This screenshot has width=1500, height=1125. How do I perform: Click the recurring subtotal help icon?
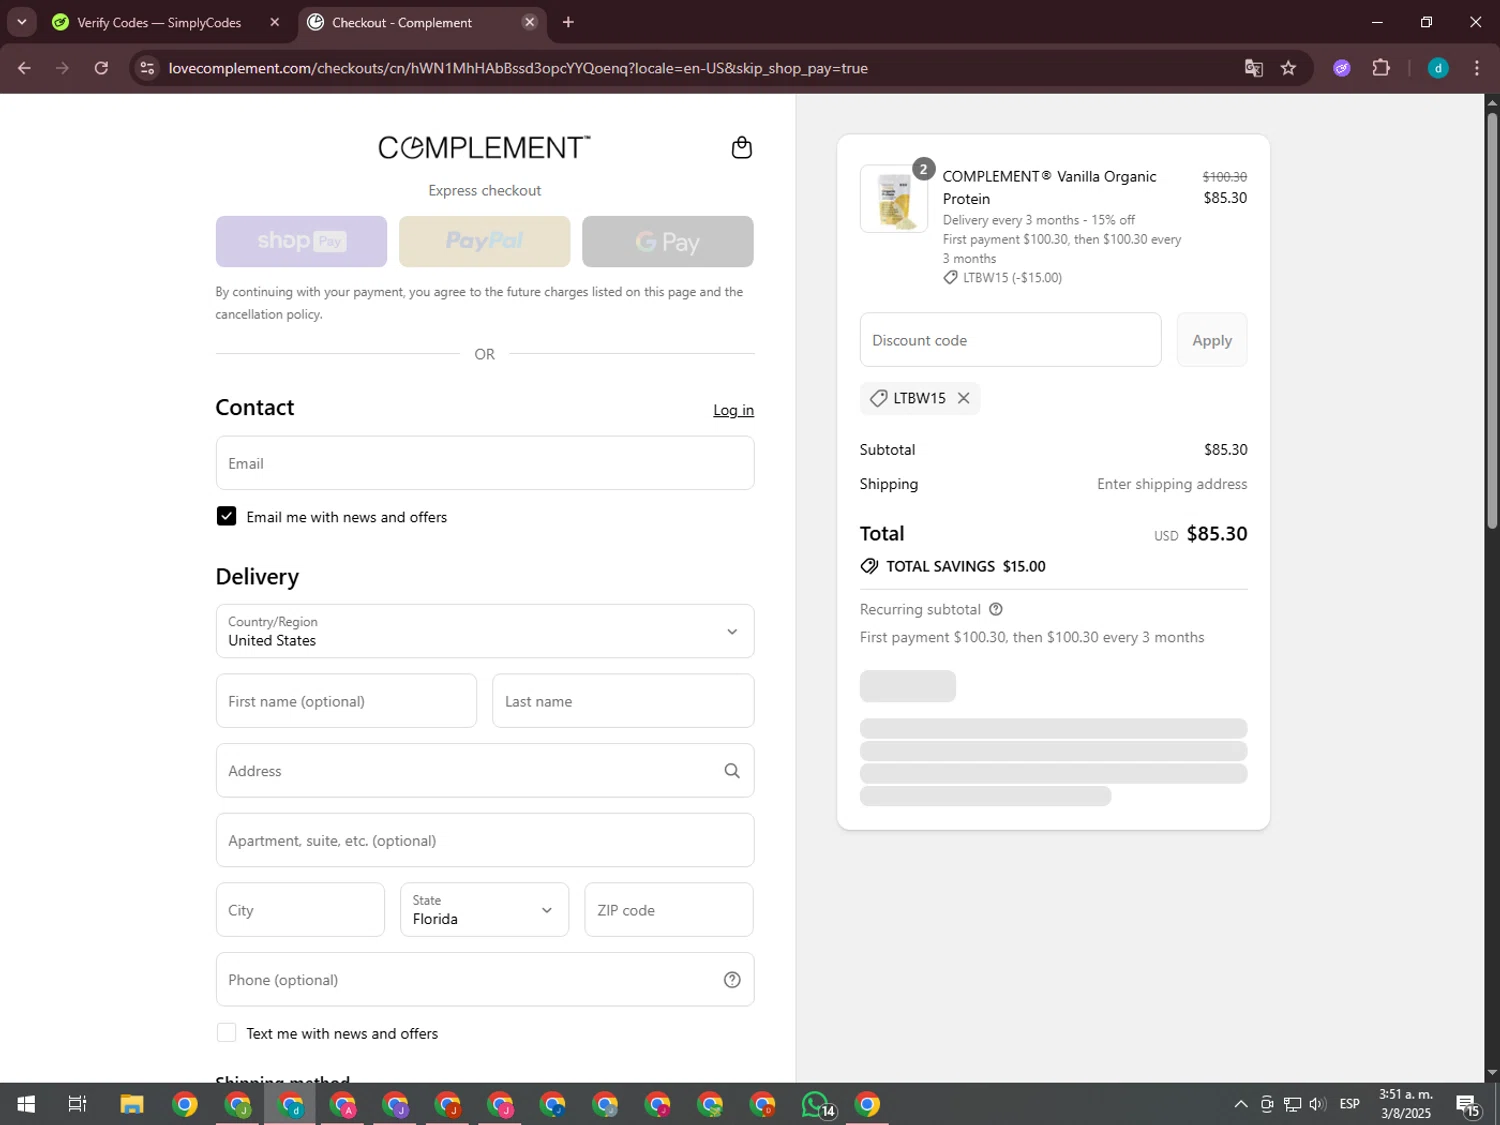point(995,609)
